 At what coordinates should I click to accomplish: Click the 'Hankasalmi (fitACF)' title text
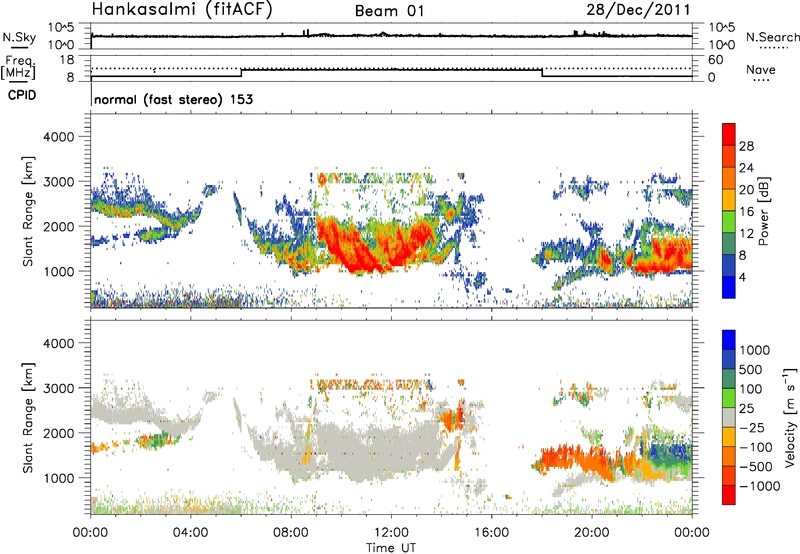182,9
